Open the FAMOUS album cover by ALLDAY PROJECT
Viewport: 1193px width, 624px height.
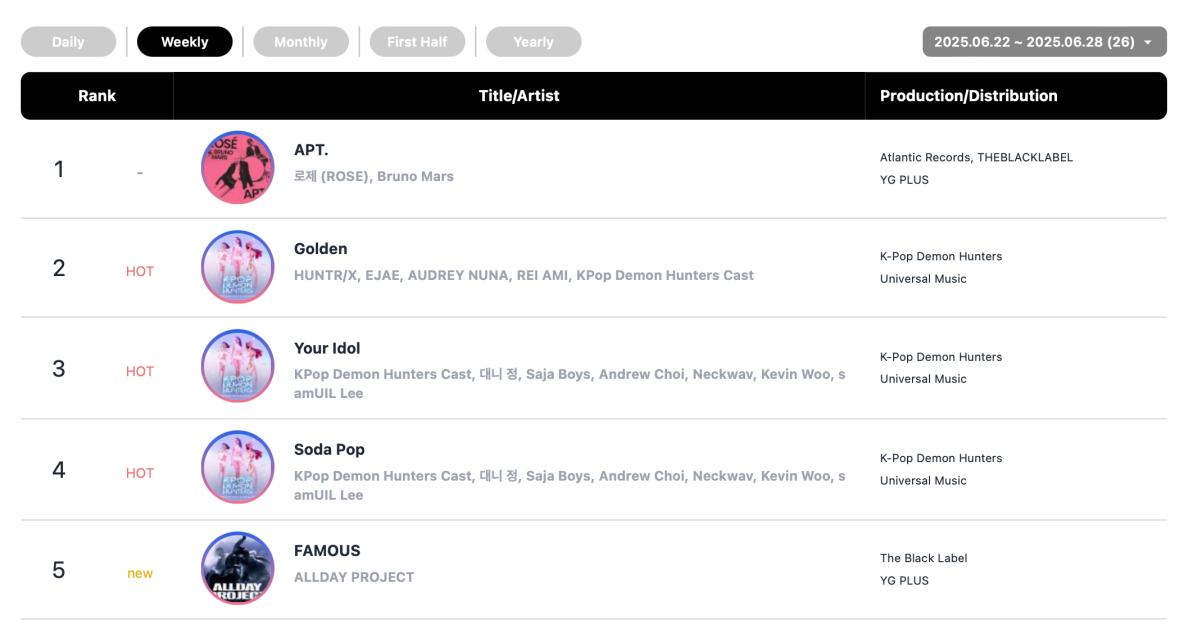[237, 568]
